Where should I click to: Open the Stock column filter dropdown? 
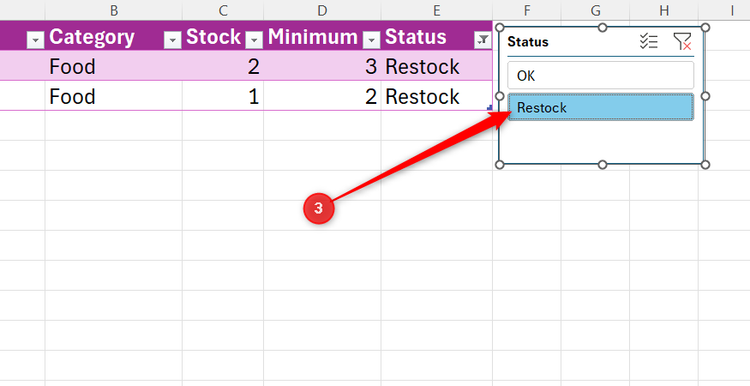click(254, 40)
